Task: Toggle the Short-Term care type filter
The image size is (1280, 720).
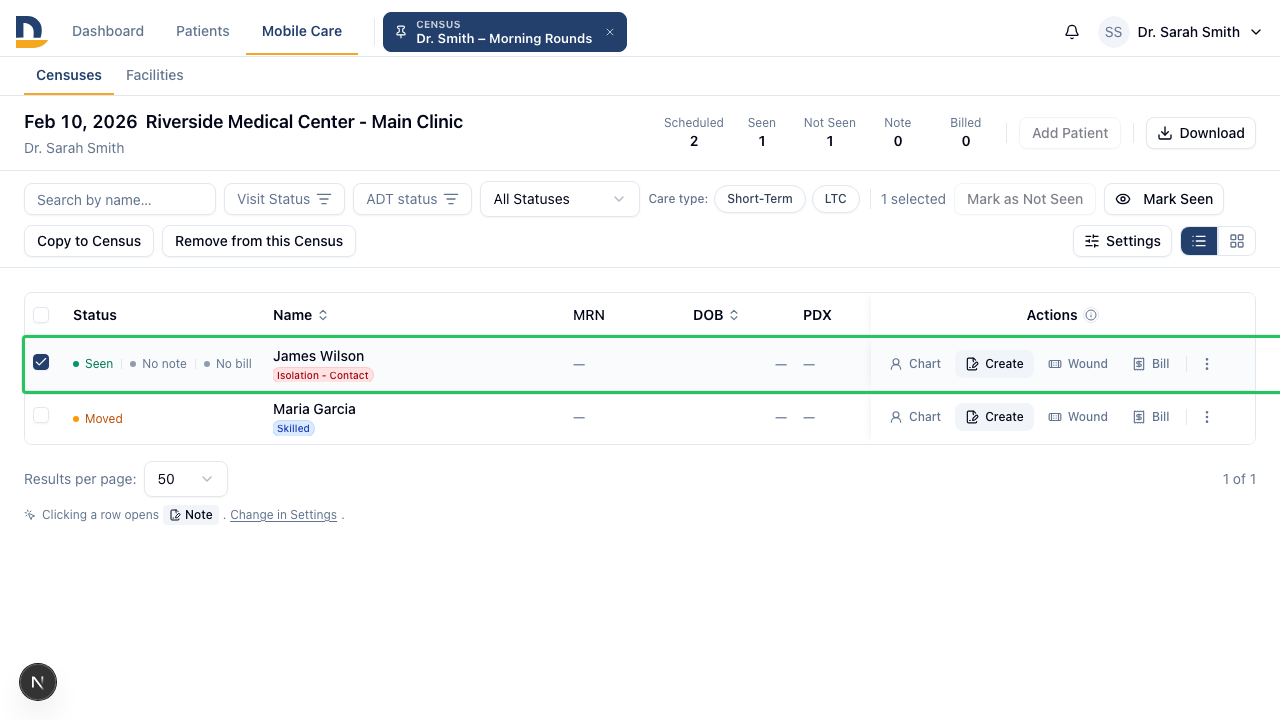Action: coord(760,199)
